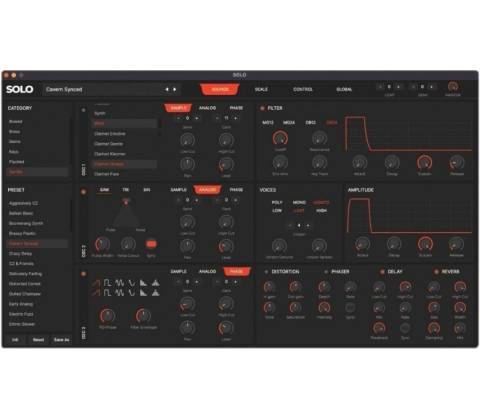480x420 pixels.
Task: Increase OSC 2 semitone with plus
Action: [x=197, y=200]
